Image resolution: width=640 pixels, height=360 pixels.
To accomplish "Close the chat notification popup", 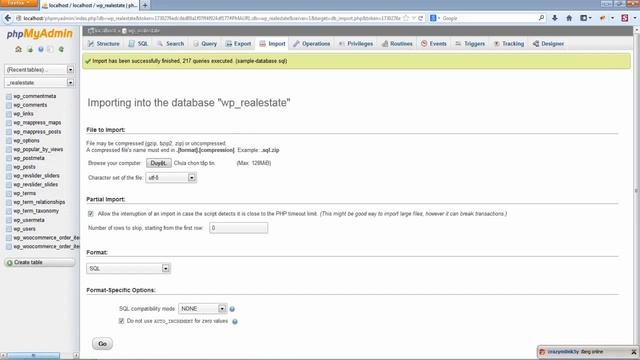I will (633, 352).
